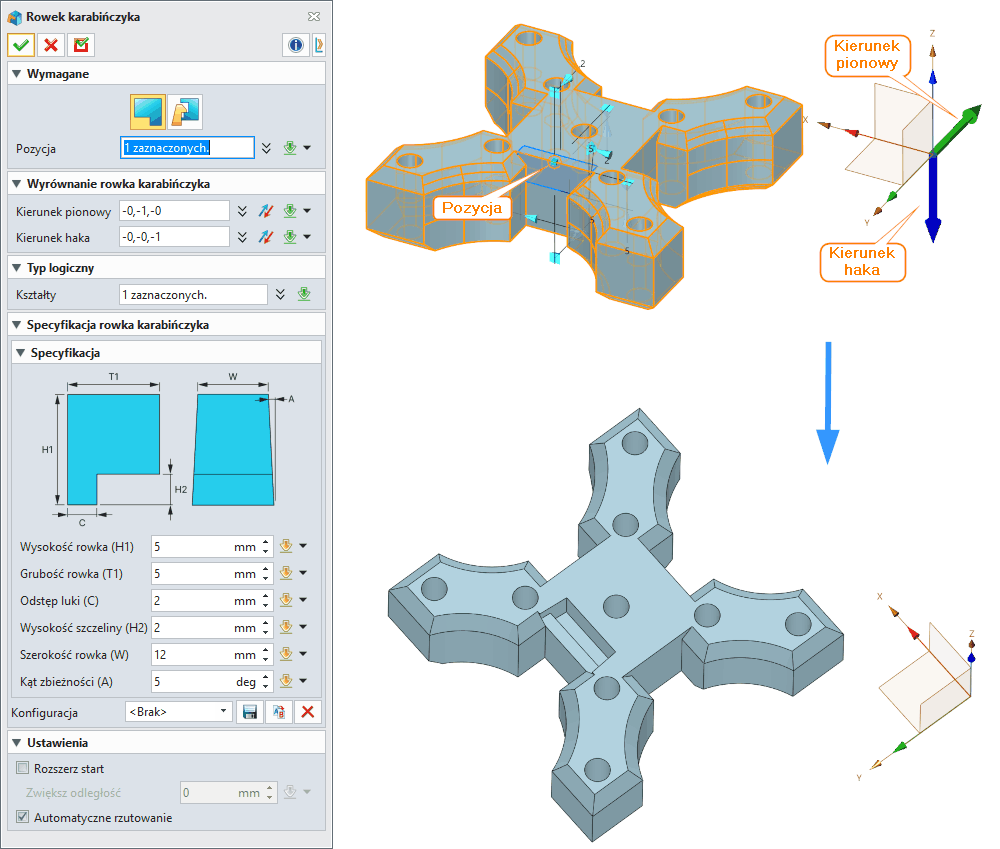Open the blue info help icon
The width and height of the screenshot is (1000, 849).
pyautogui.click(x=296, y=45)
